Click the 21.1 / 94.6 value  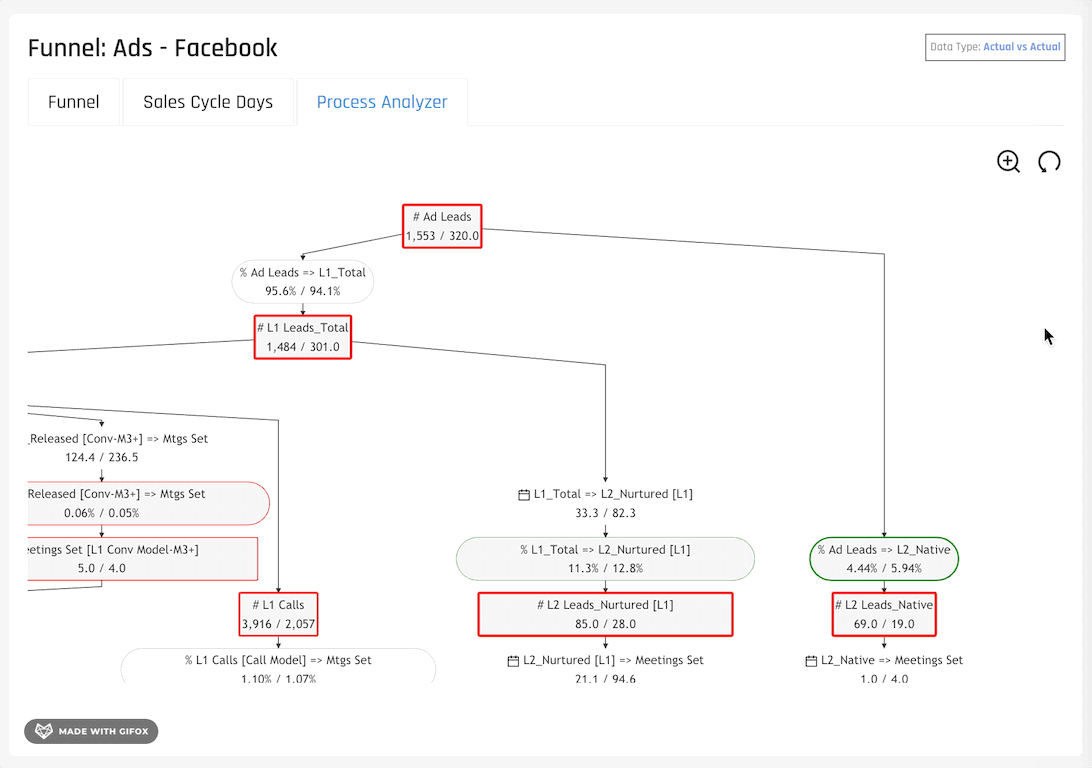[605, 678]
